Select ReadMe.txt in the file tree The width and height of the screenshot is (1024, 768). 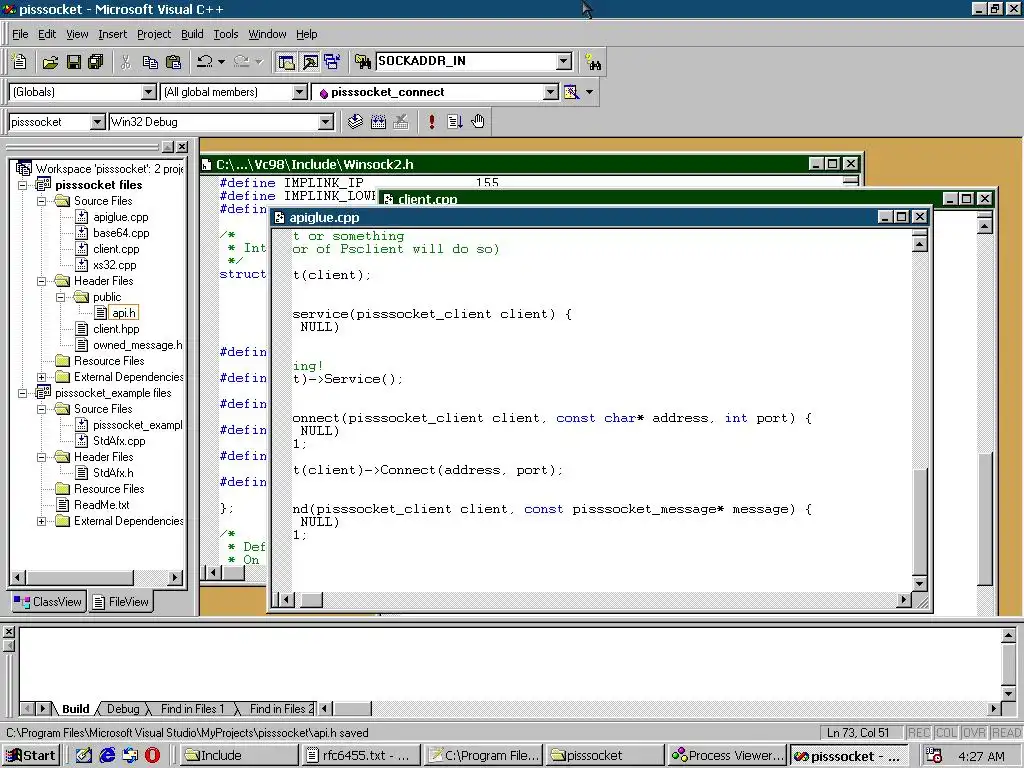(x=101, y=505)
